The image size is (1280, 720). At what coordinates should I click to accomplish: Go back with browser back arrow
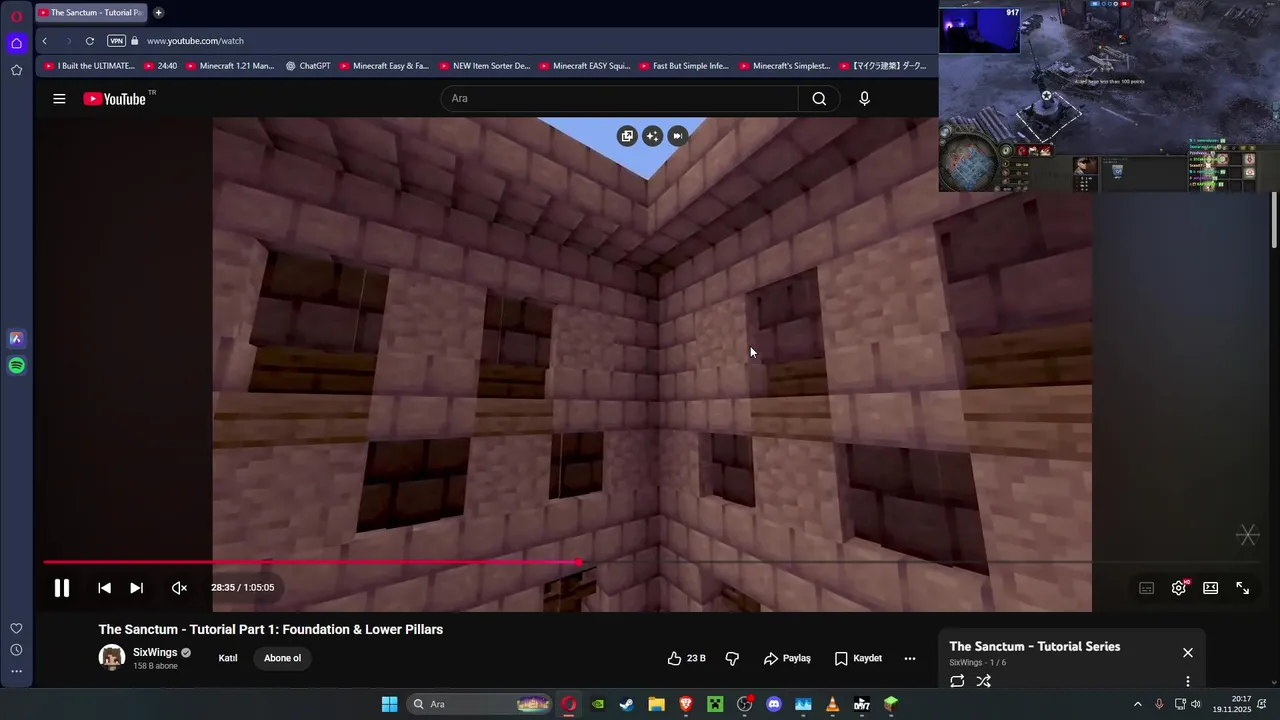pos(45,41)
